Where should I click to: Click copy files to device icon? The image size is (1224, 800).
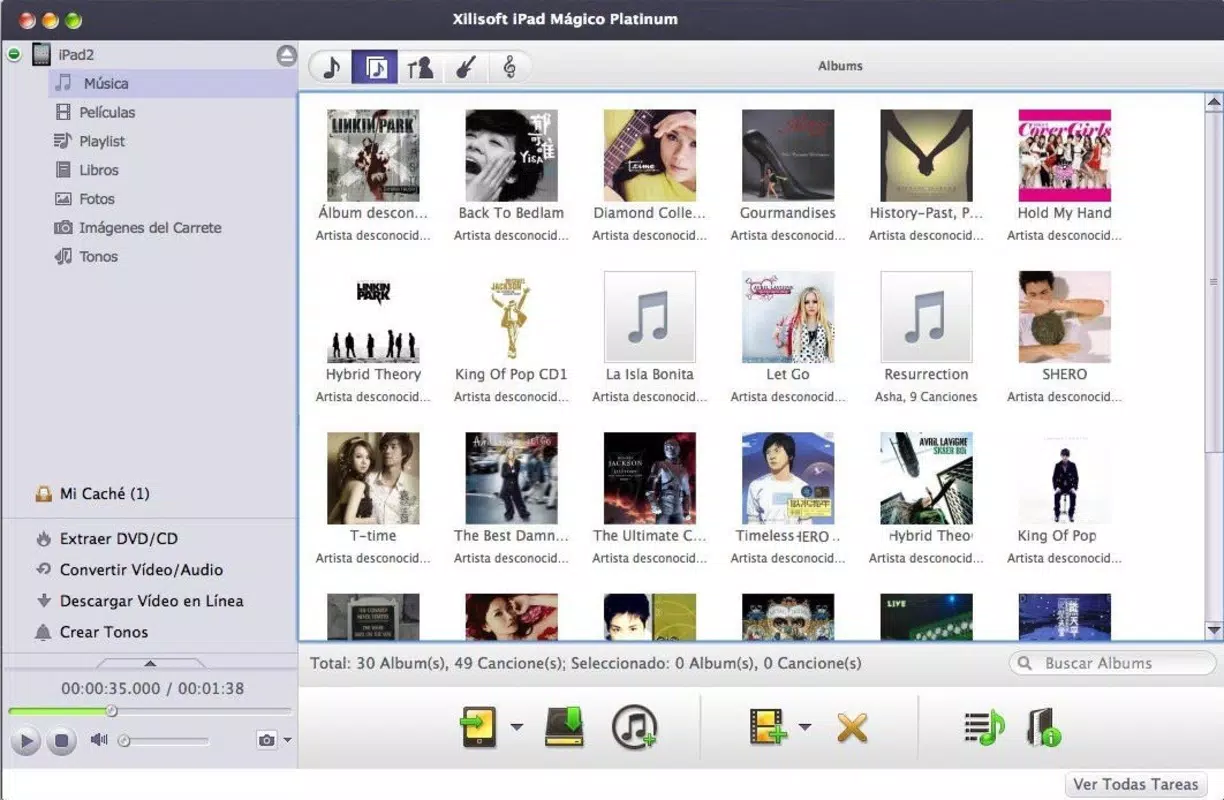[479, 727]
